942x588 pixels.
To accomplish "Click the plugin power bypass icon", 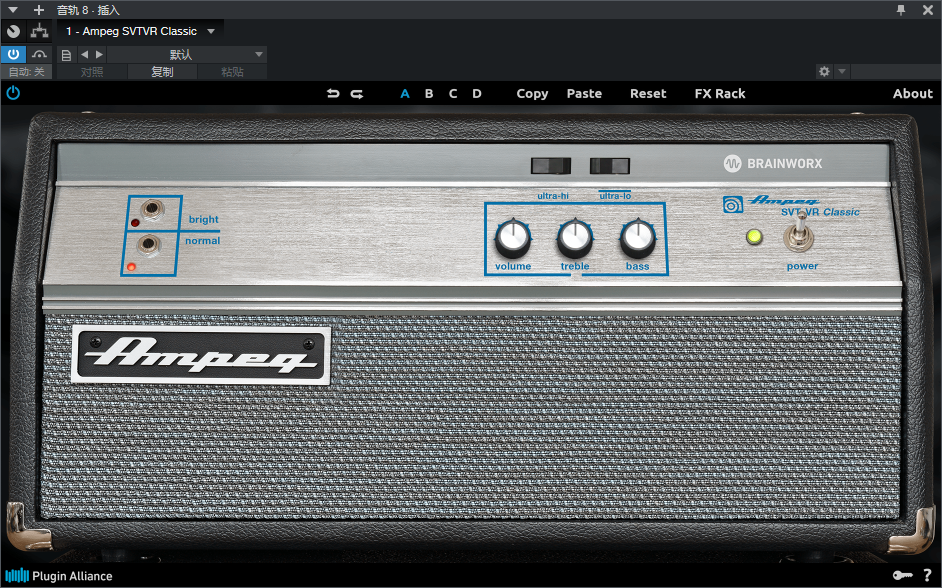I will pyautogui.click(x=13, y=93).
